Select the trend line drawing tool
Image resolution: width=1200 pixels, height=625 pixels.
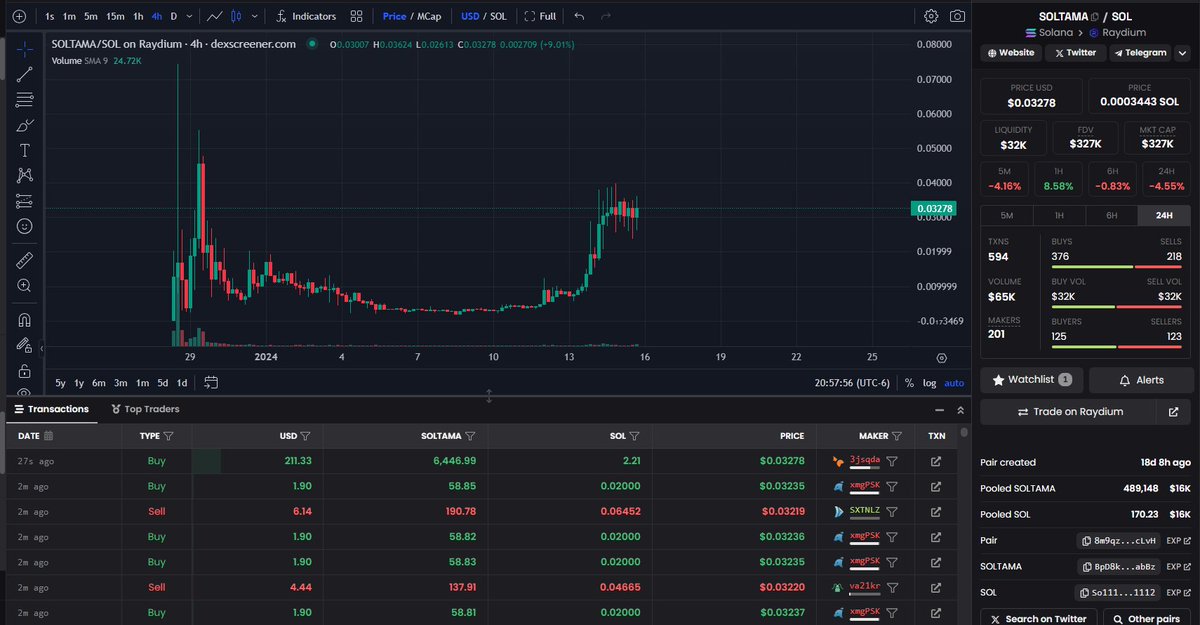click(25, 74)
